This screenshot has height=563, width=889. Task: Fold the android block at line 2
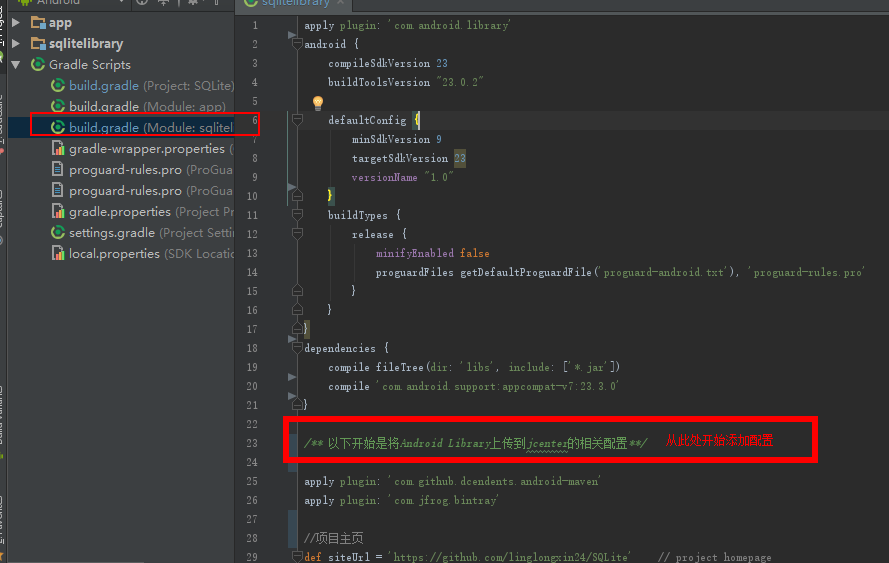(x=297, y=44)
